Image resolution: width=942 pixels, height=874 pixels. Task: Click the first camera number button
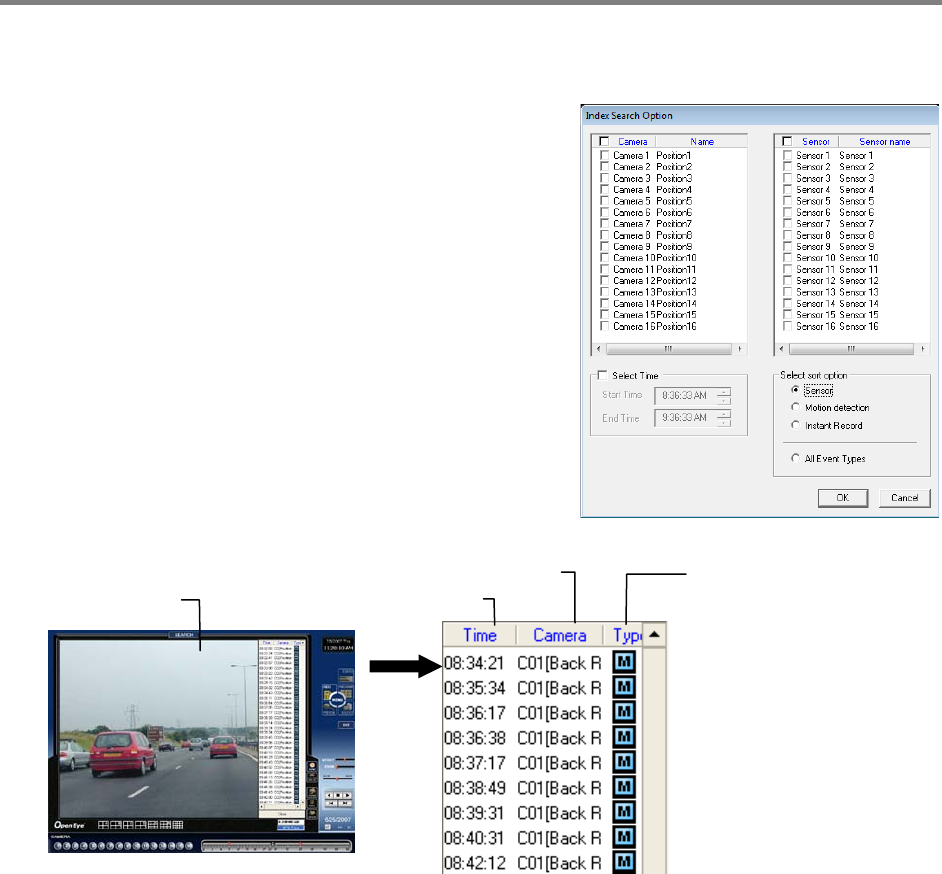(58, 845)
